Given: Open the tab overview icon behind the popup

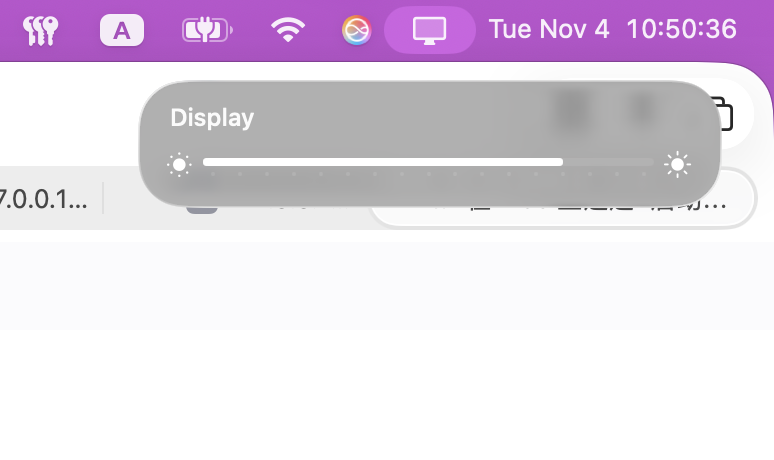Looking at the screenshot, I should [723, 114].
